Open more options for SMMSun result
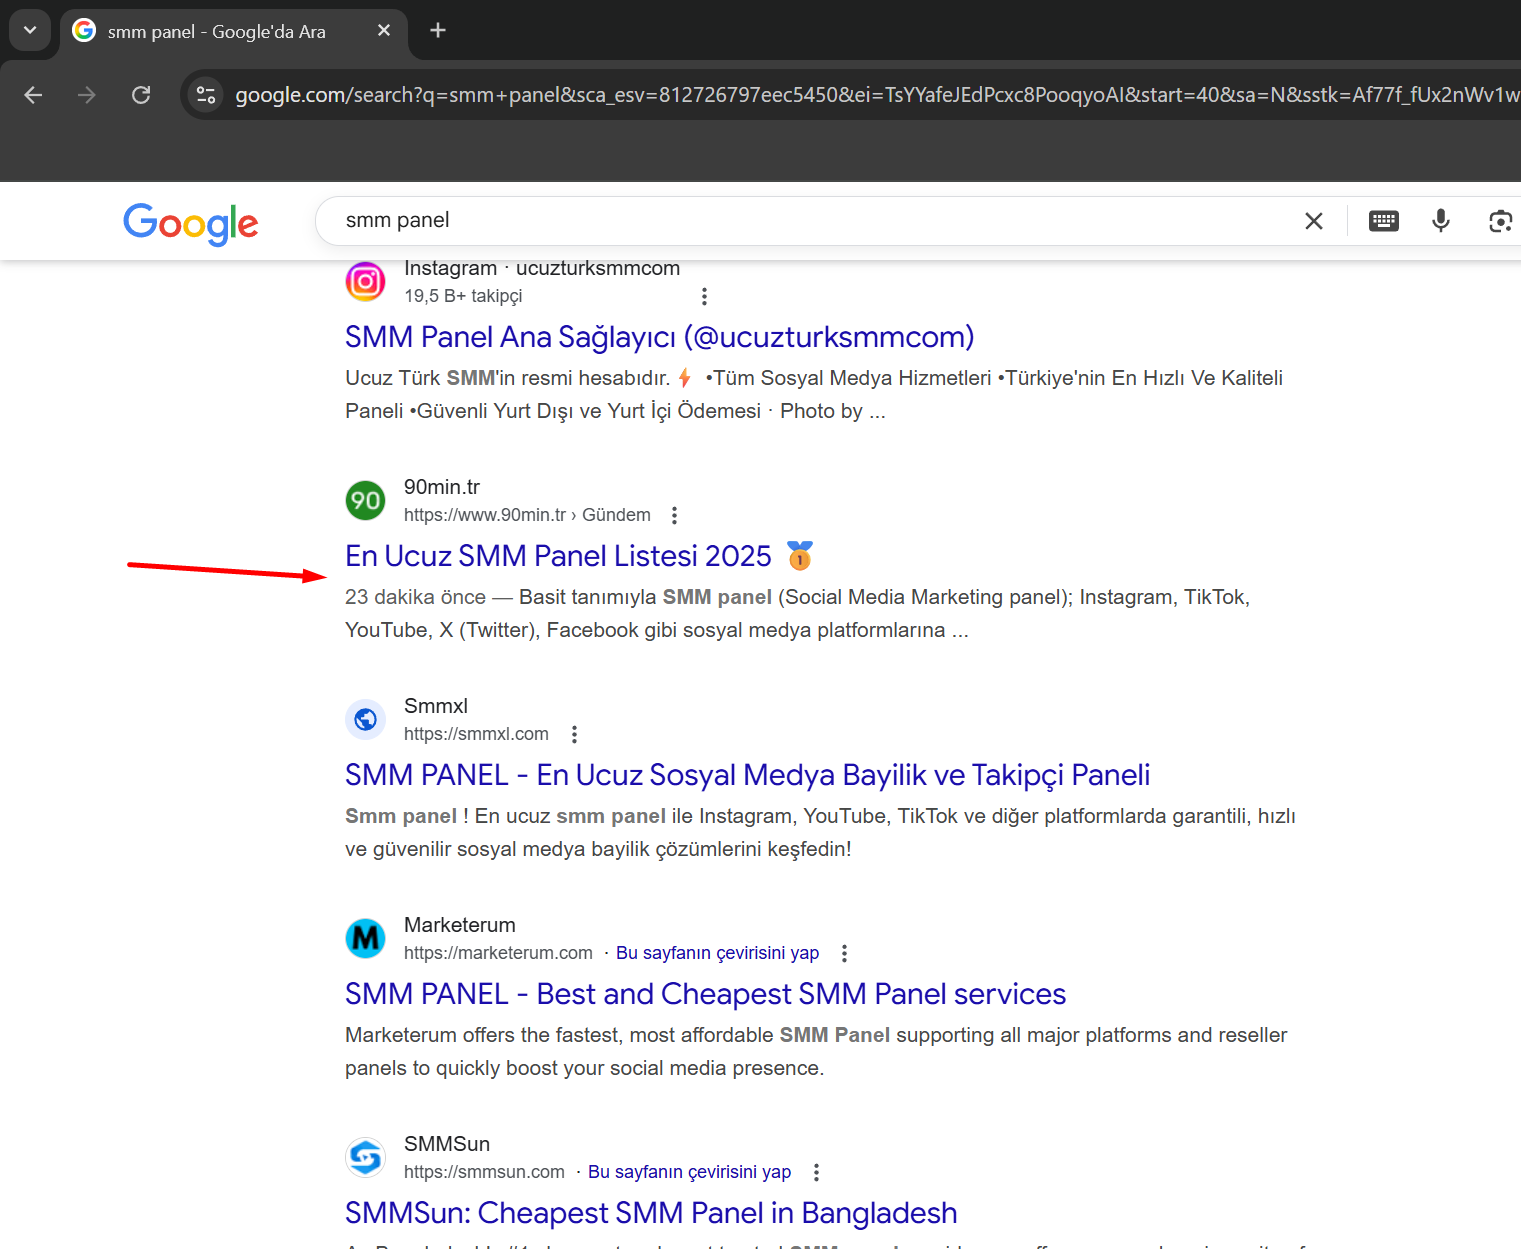Viewport: 1521px width, 1249px height. (x=816, y=1172)
